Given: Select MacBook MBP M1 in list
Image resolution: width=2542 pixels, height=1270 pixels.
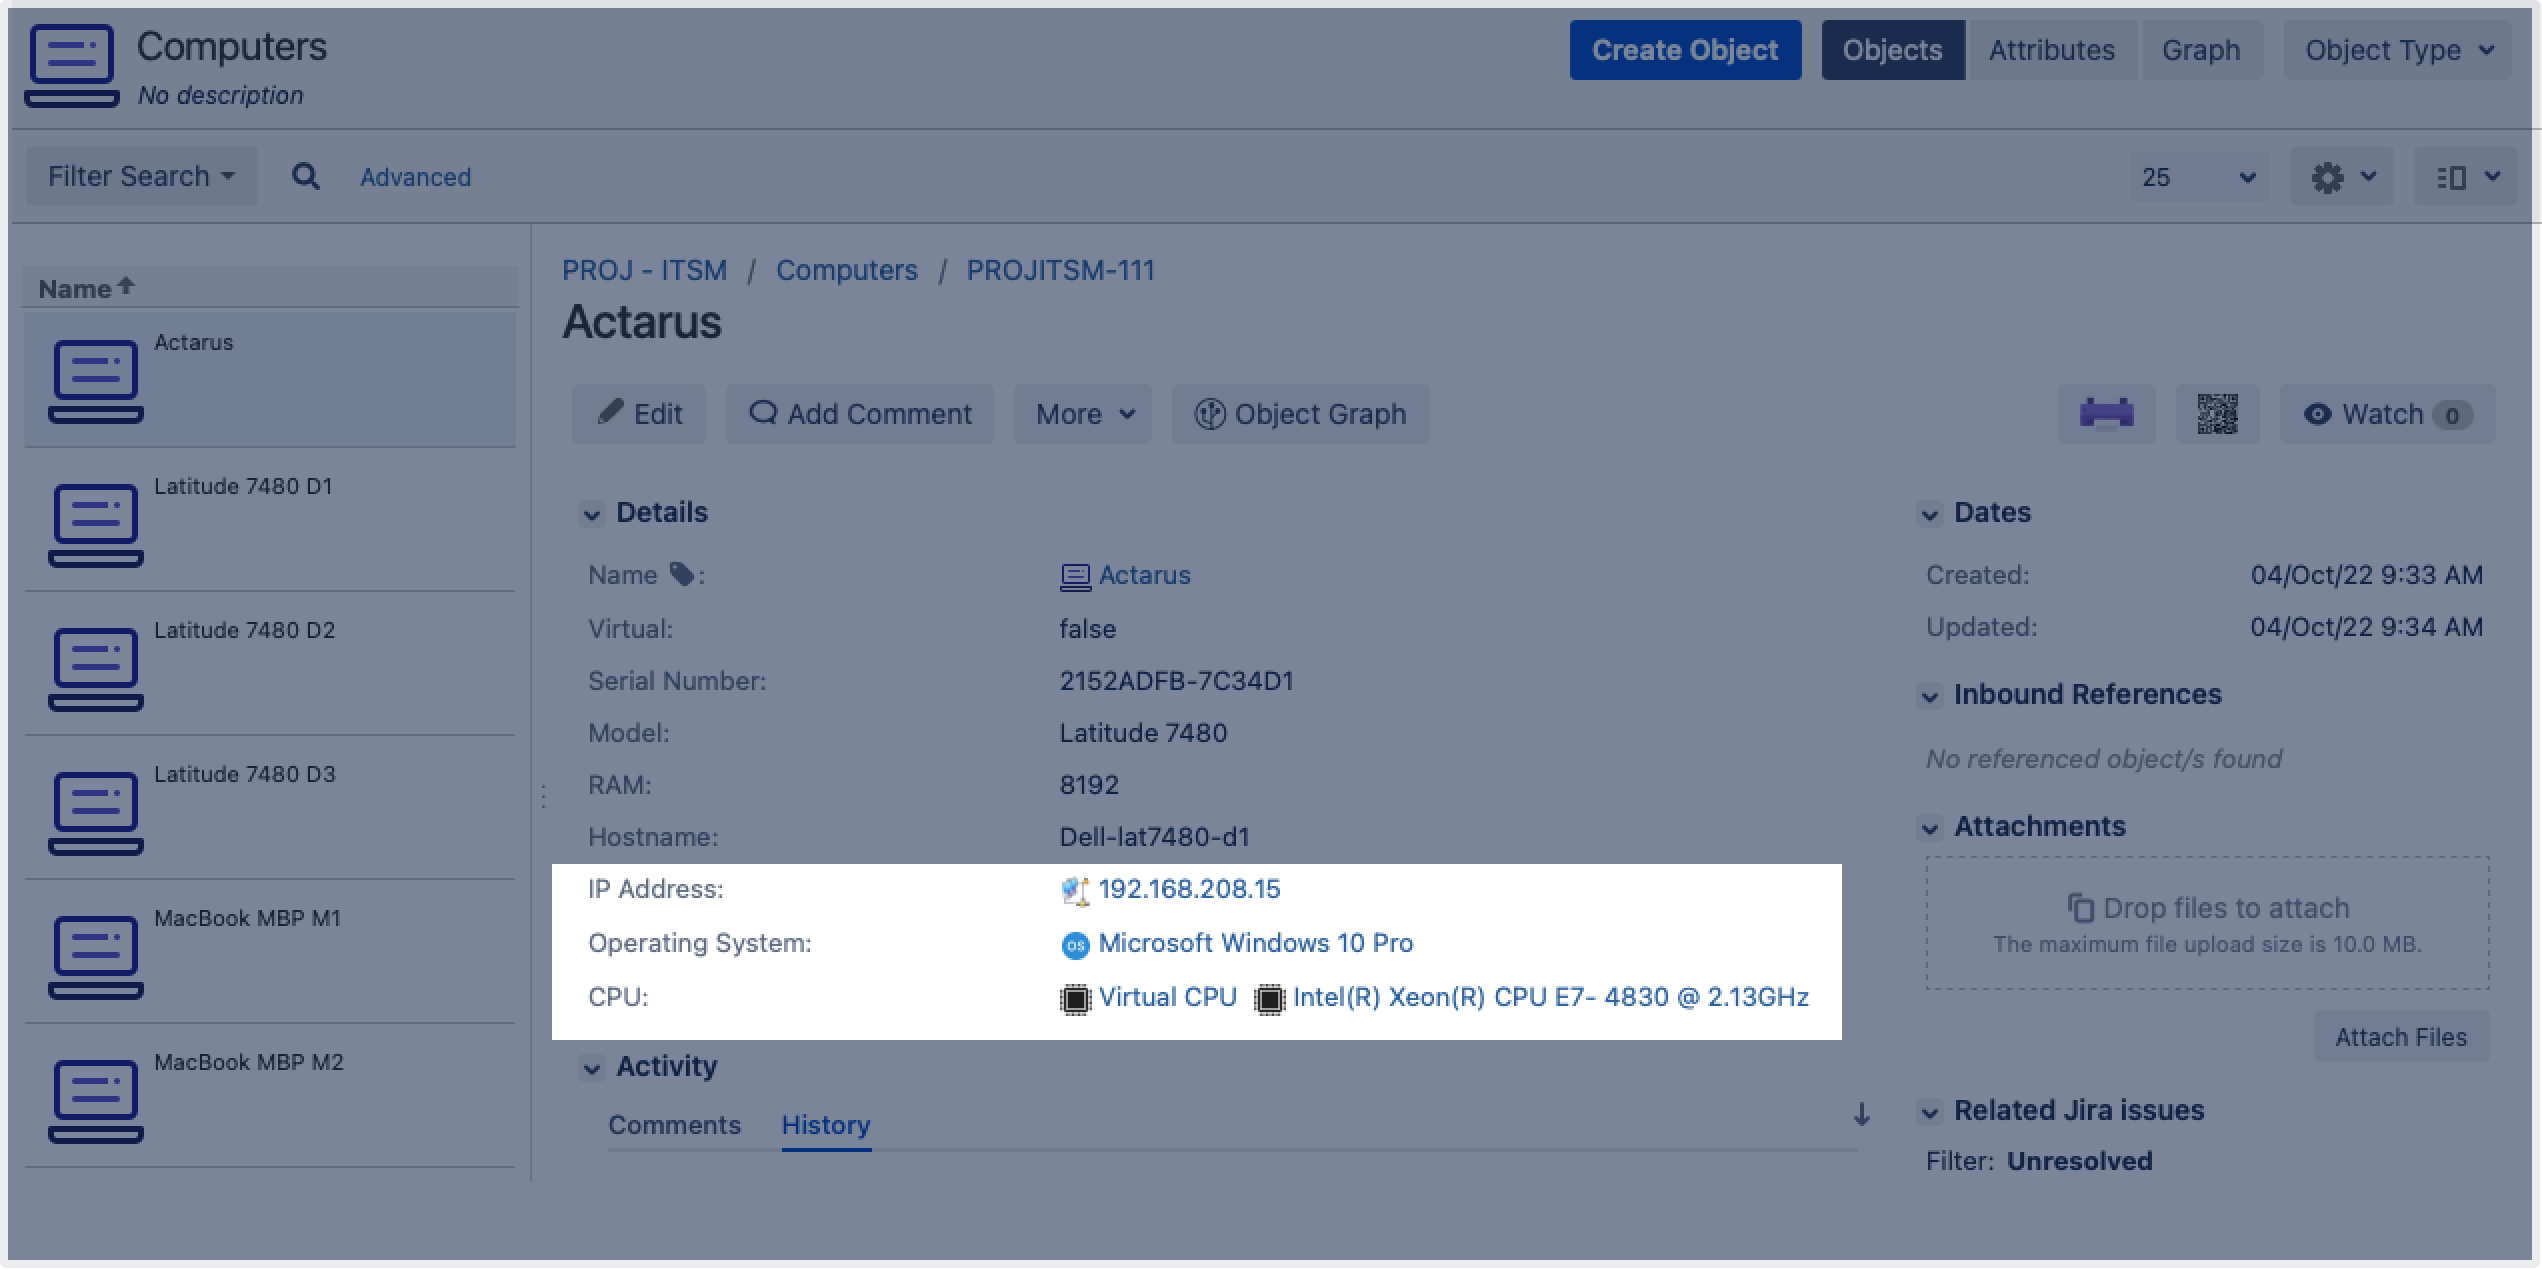Looking at the screenshot, I should click(x=247, y=918).
